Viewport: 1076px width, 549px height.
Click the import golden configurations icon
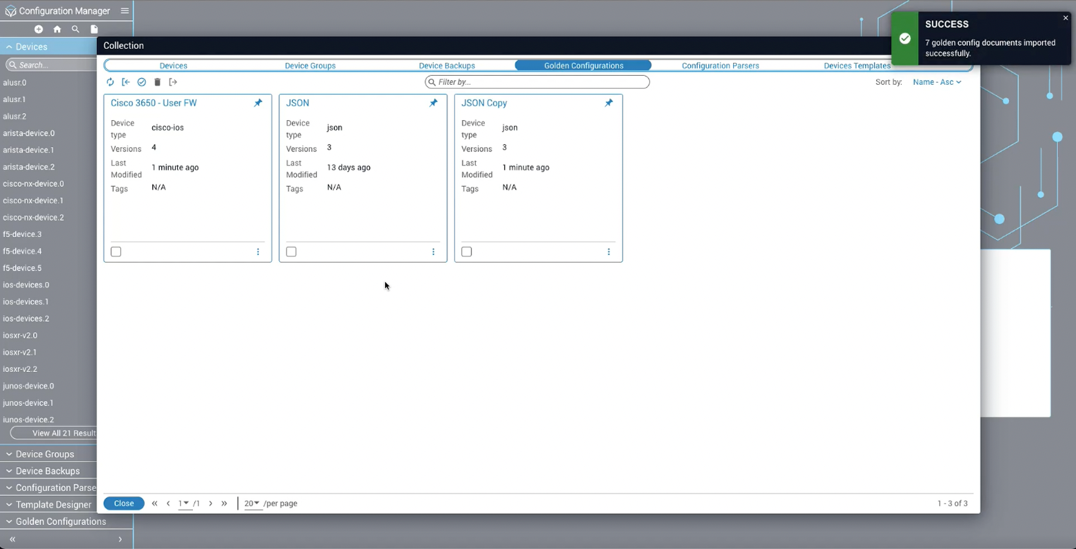pyautogui.click(x=126, y=82)
